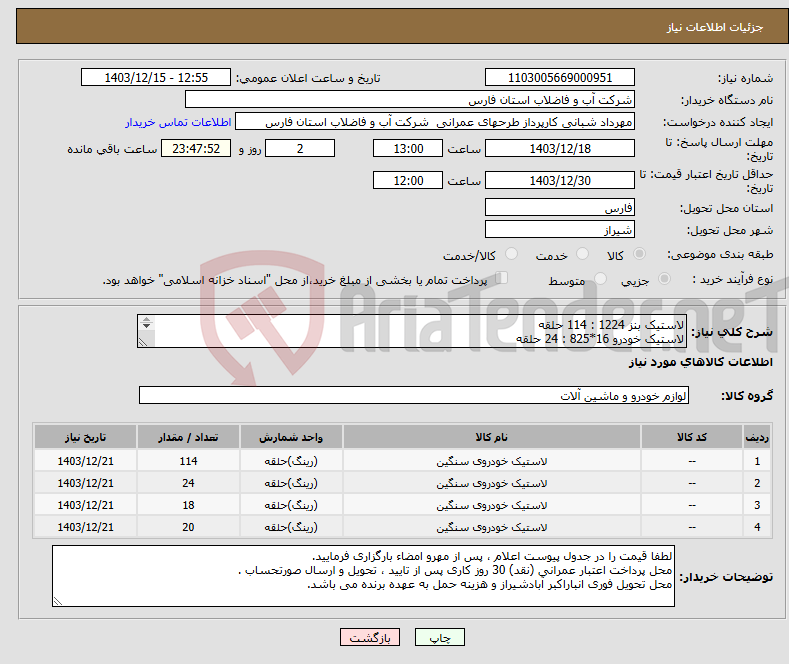Viewport: 789px width, 664px height.
Task: Click the اطلاعات کالاهای مورد نیاز section heading
Action: (700, 362)
